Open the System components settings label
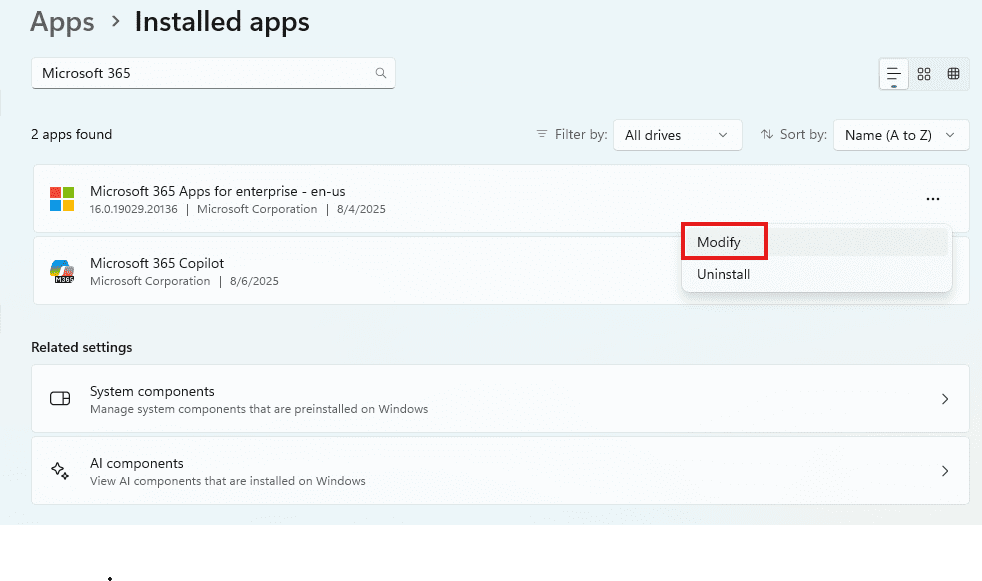The width and height of the screenshot is (982, 581). [152, 391]
